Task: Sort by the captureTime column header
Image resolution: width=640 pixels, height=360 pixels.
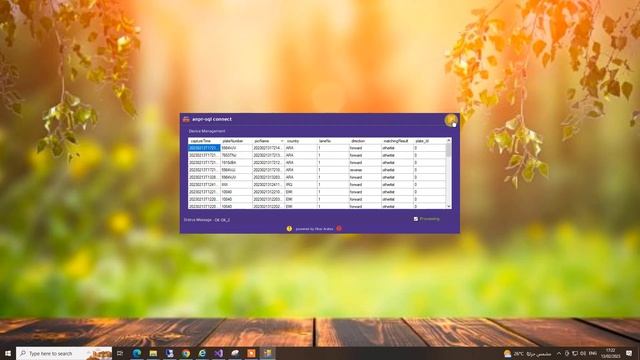Action: point(204,141)
